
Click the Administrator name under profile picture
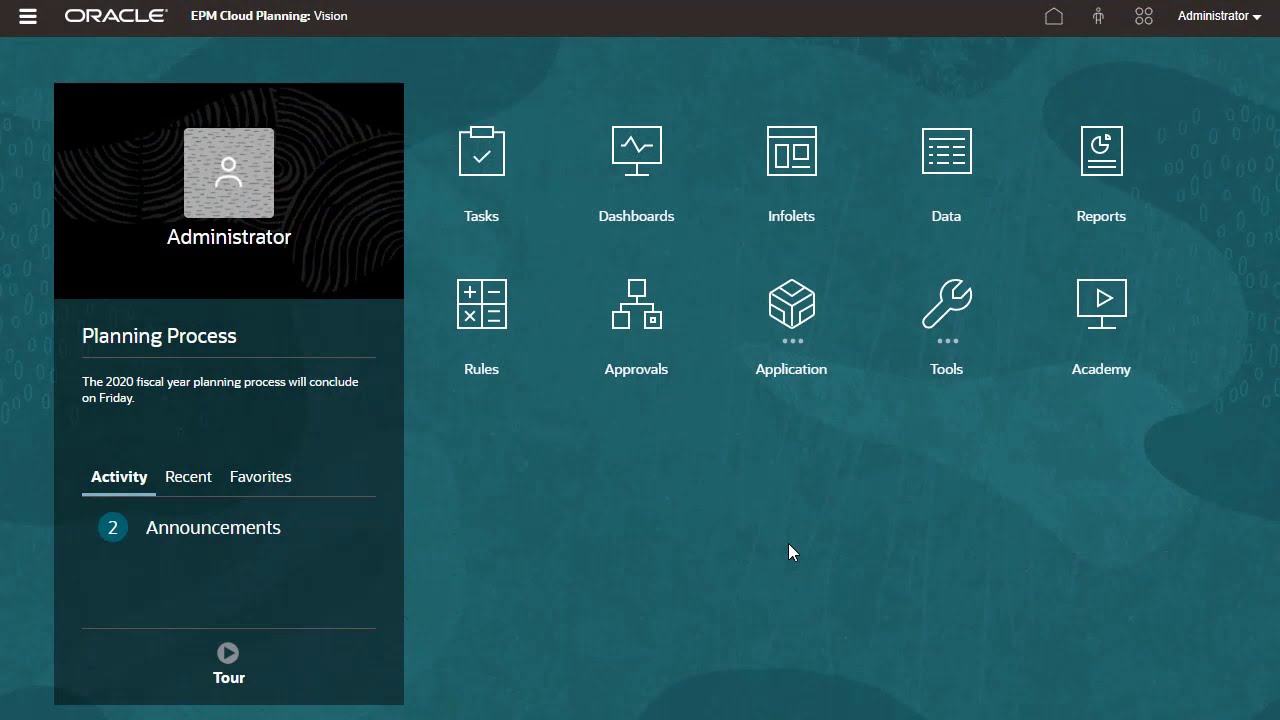point(229,237)
